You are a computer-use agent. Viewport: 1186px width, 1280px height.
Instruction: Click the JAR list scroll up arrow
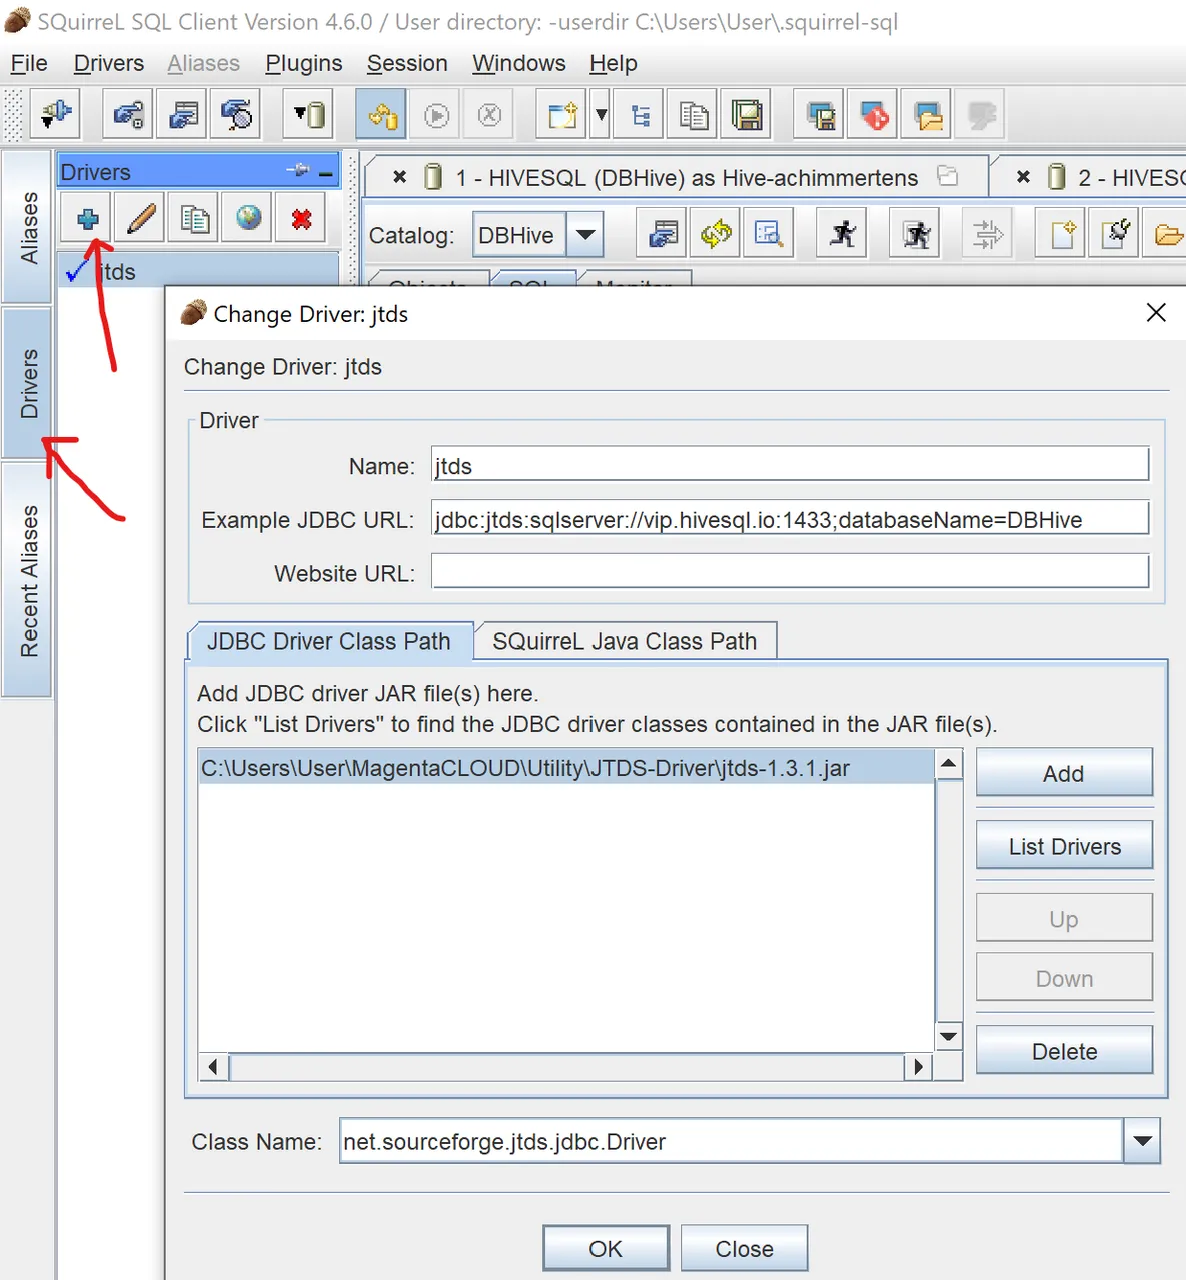(x=948, y=765)
